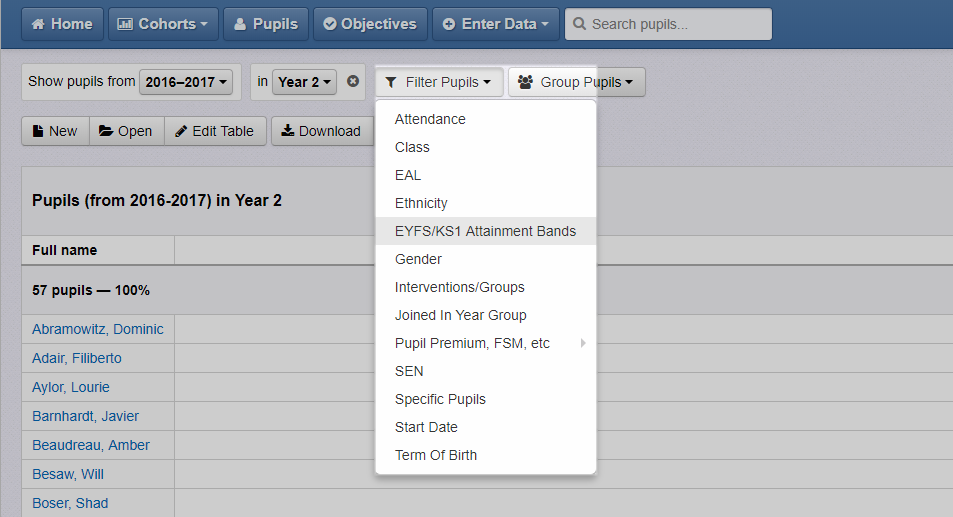The width and height of the screenshot is (953, 517).
Task: Choose Edit Table
Action: click(215, 131)
